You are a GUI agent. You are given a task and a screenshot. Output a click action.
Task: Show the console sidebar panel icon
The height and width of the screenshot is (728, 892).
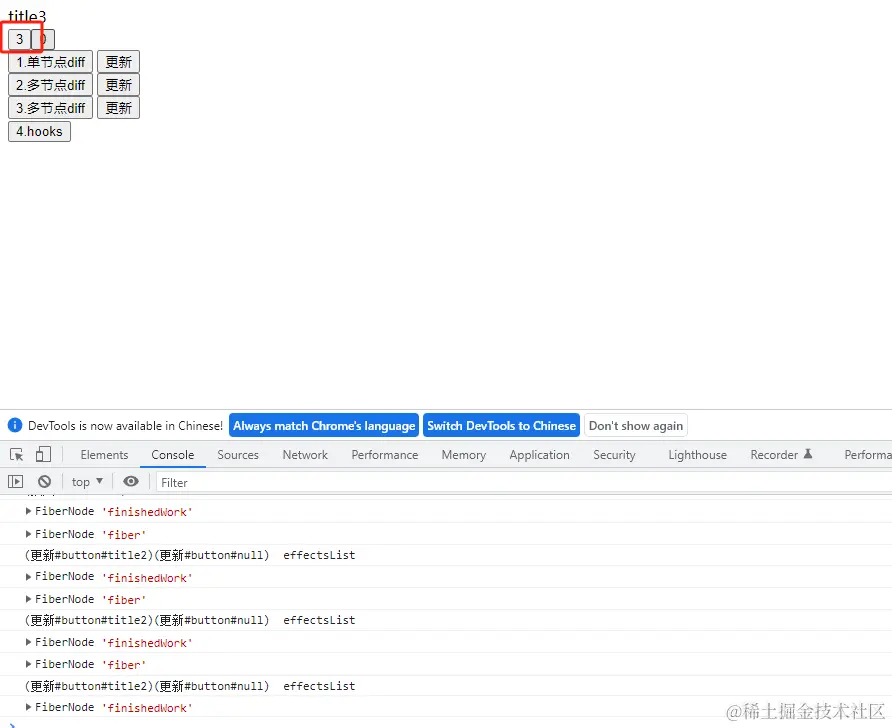coord(15,482)
